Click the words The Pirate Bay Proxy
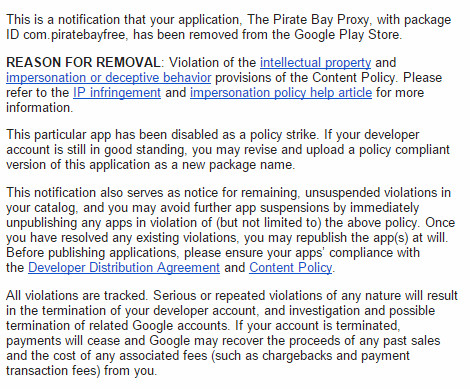Viewport: 470px width, 389px height. (308, 20)
